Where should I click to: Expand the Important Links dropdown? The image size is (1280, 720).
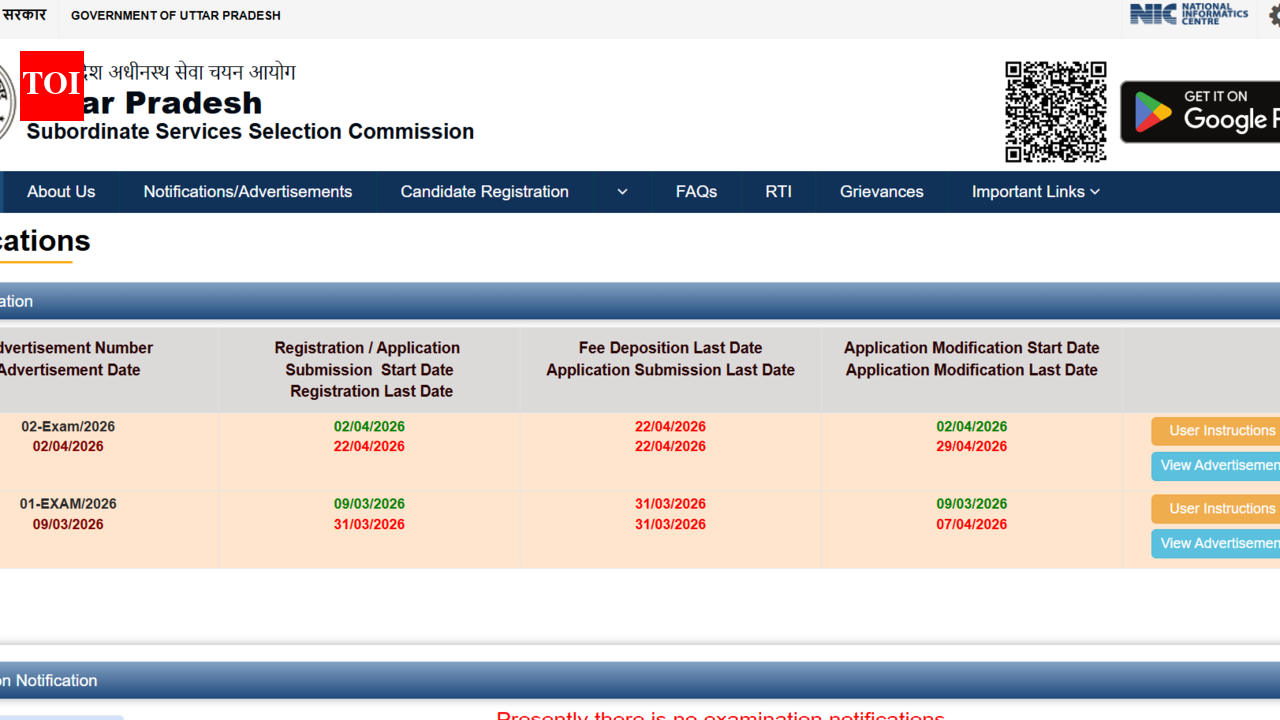point(1035,192)
